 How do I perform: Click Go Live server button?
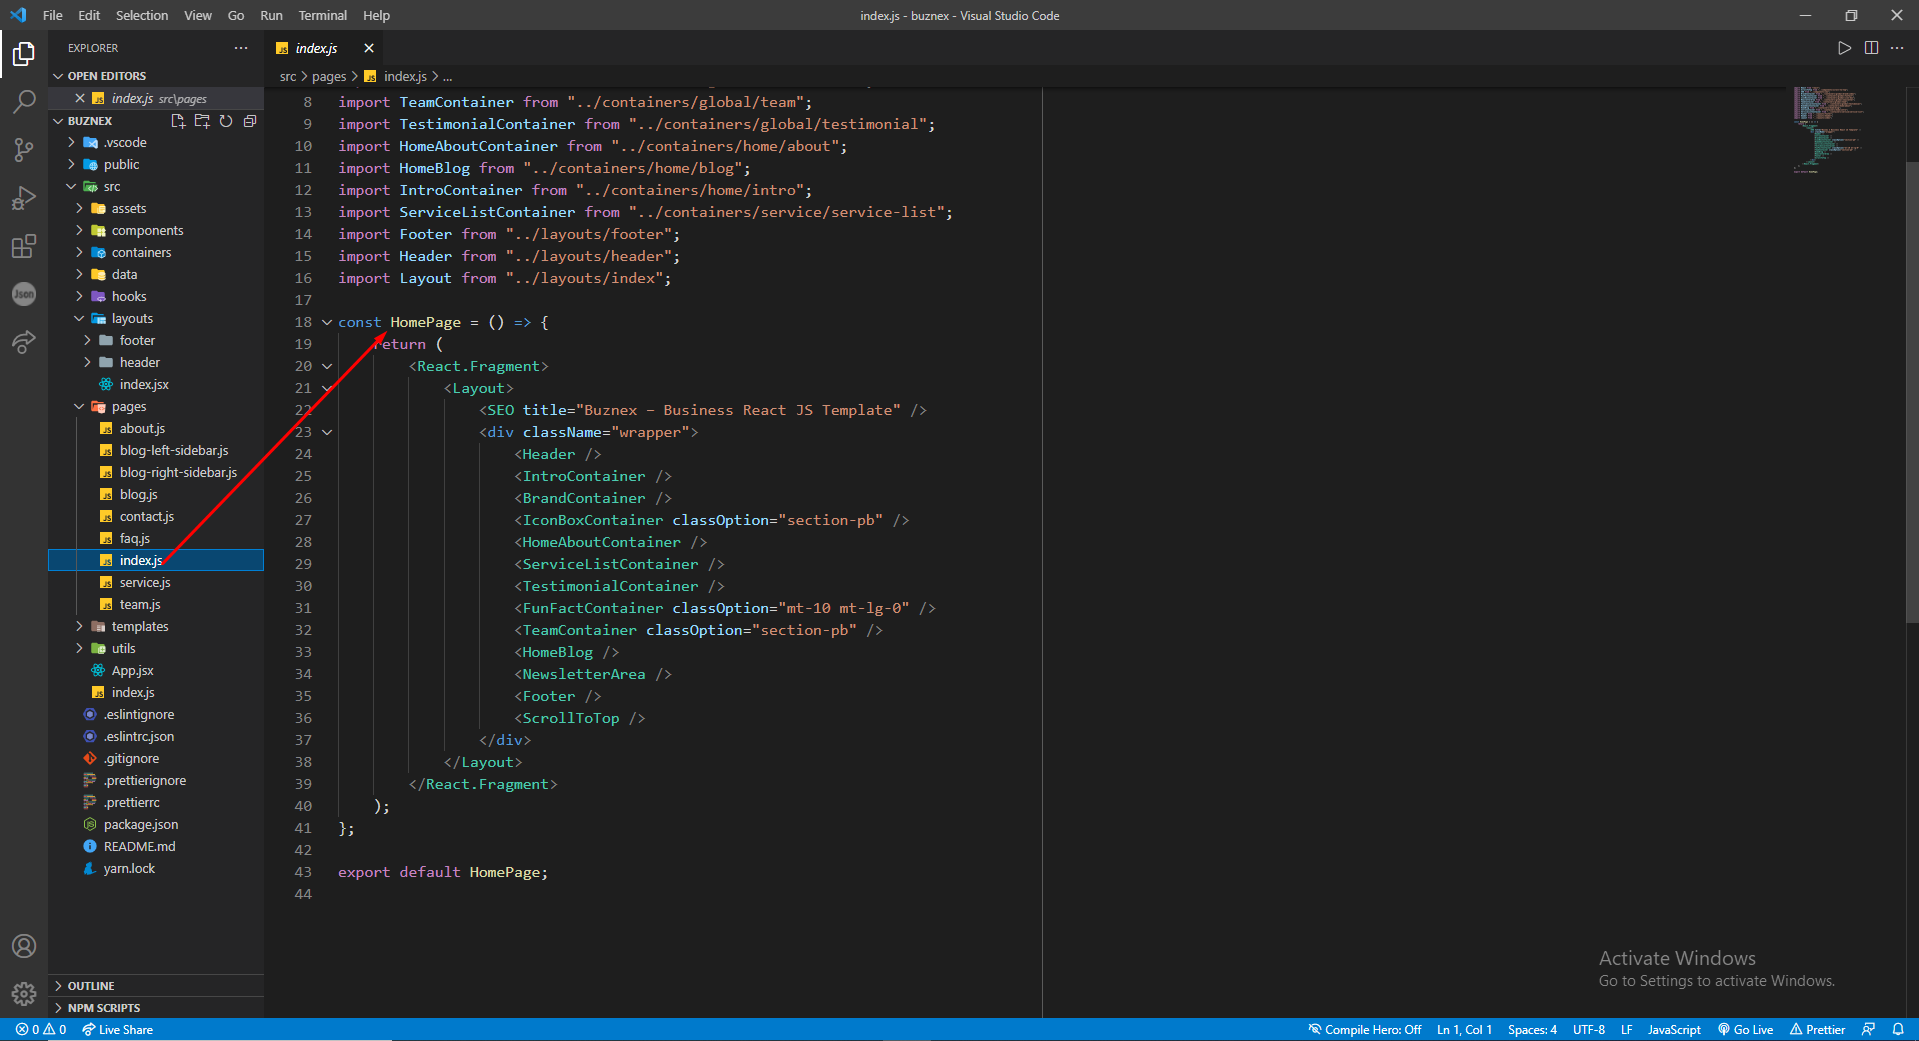(1746, 1029)
